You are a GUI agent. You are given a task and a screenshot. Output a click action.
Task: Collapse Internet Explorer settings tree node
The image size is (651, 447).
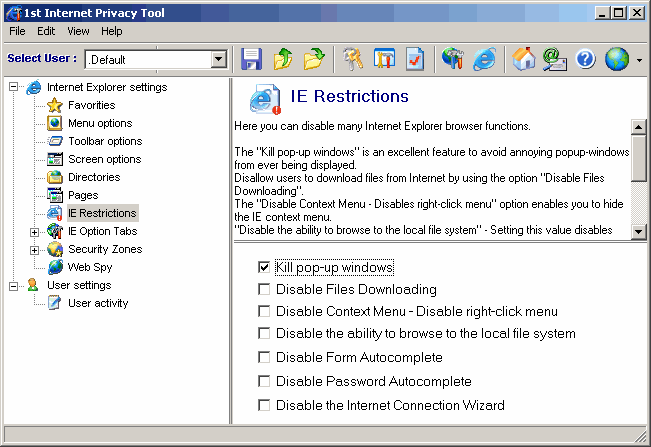[x=13, y=87]
